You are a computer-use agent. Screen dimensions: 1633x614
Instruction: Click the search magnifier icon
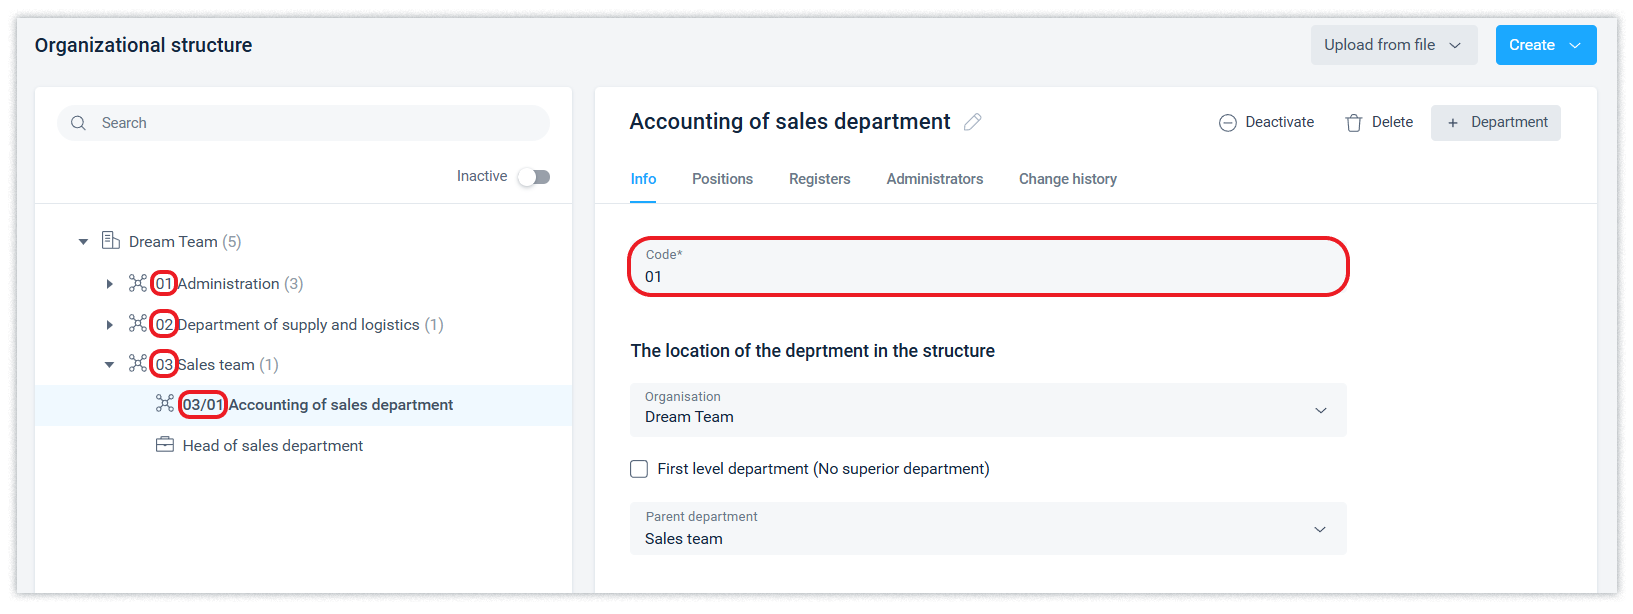tap(79, 123)
